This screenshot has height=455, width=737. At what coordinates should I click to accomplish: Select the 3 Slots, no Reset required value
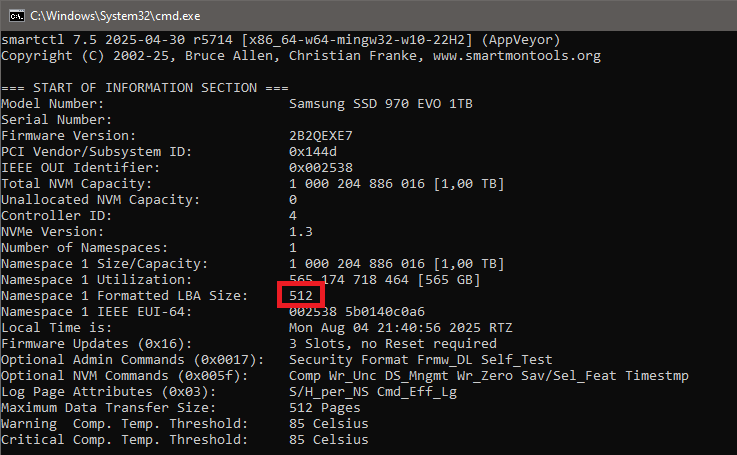tap(392, 344)
